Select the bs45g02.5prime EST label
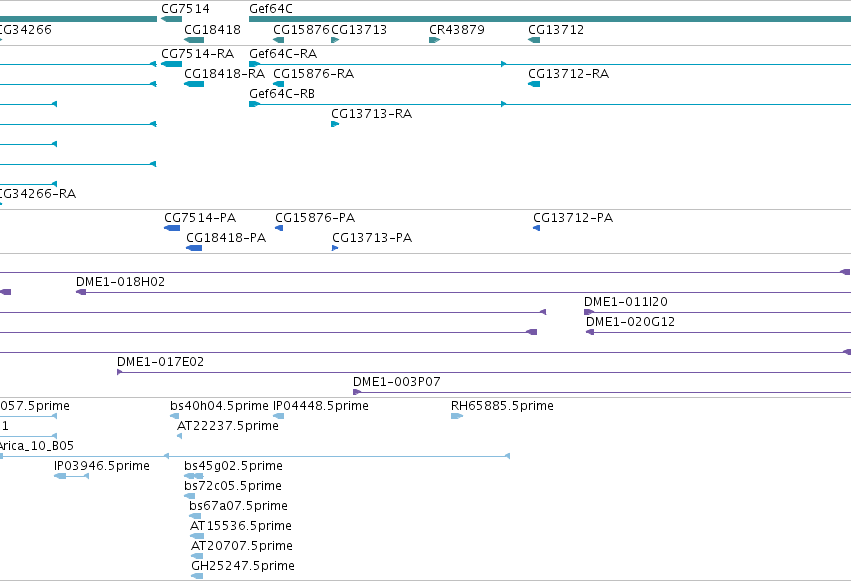The image size is (851, 581). 233,467
